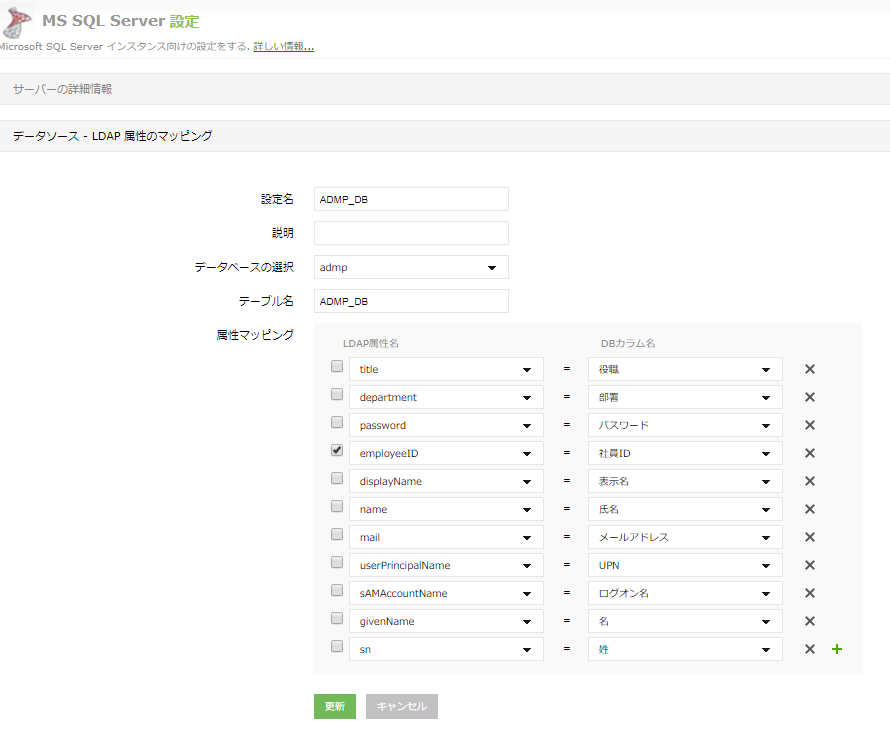Check the givenName attribute checkbox
Image resolution: width=890 pixels, height=738 pixels.
[337, 618]
